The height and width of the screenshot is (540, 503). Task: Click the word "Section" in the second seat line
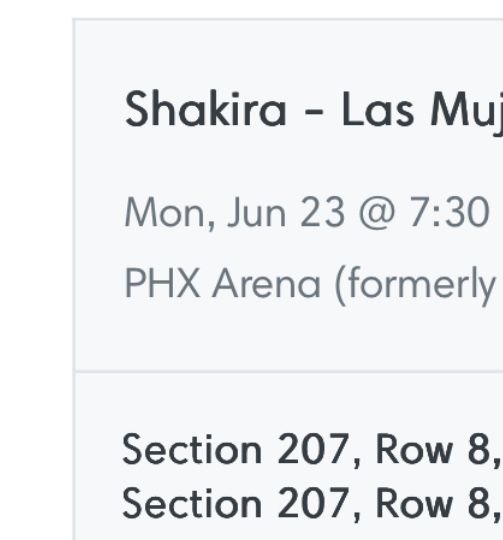192,503
